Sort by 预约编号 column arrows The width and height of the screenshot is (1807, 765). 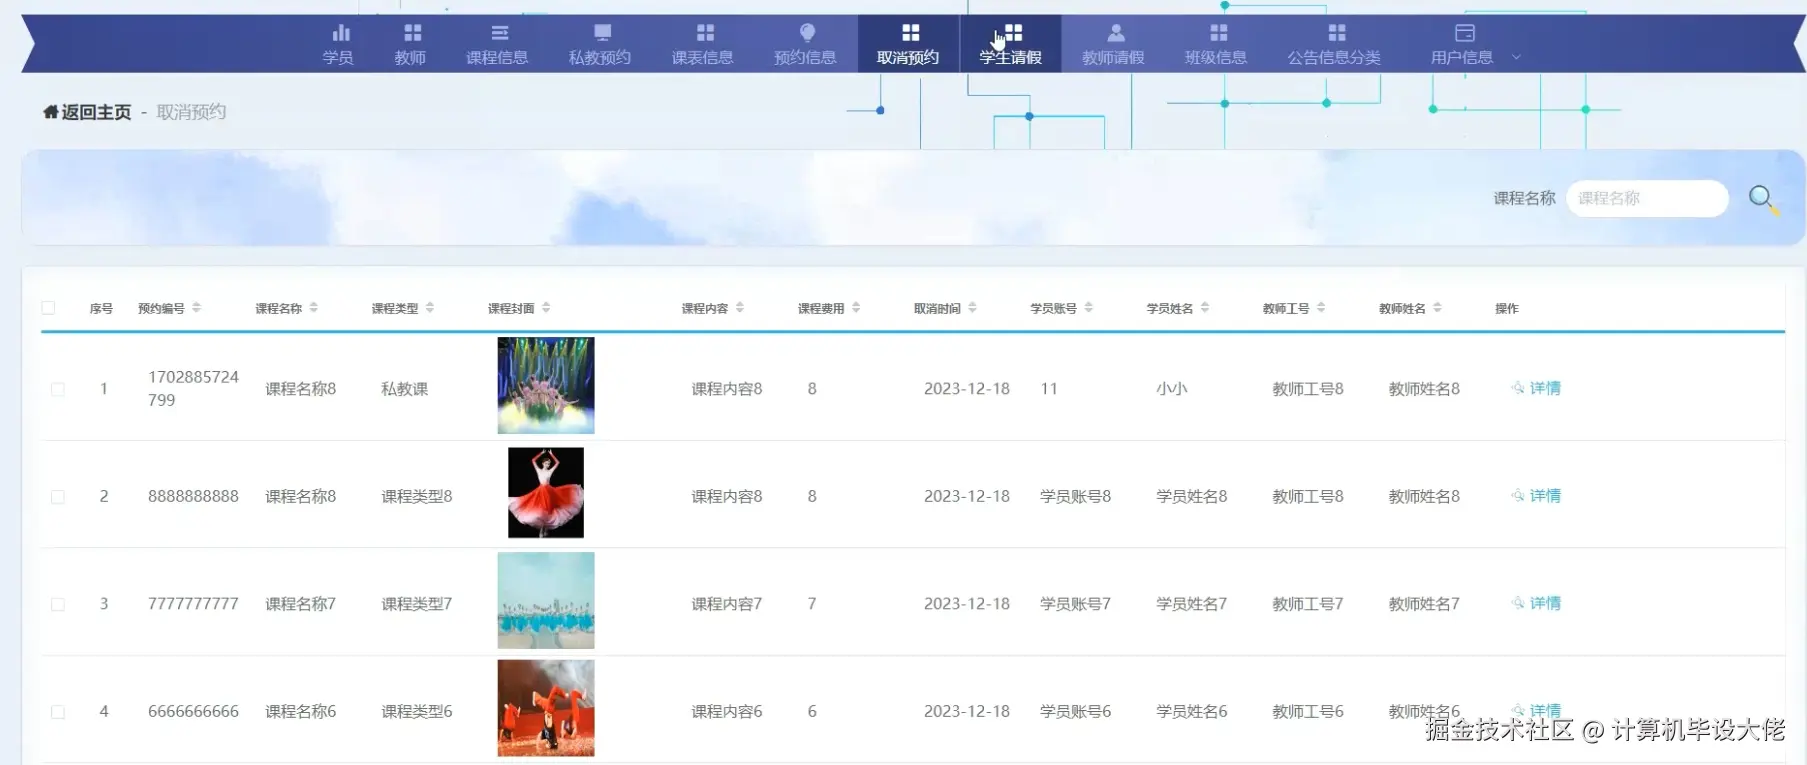coord(197,308)
